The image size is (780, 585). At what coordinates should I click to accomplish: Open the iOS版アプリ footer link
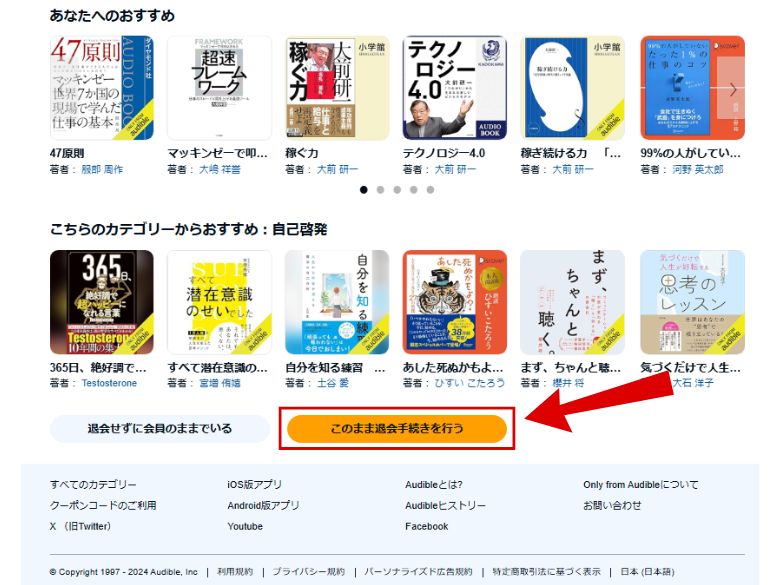pyautogui.click(x=254, y=485)
